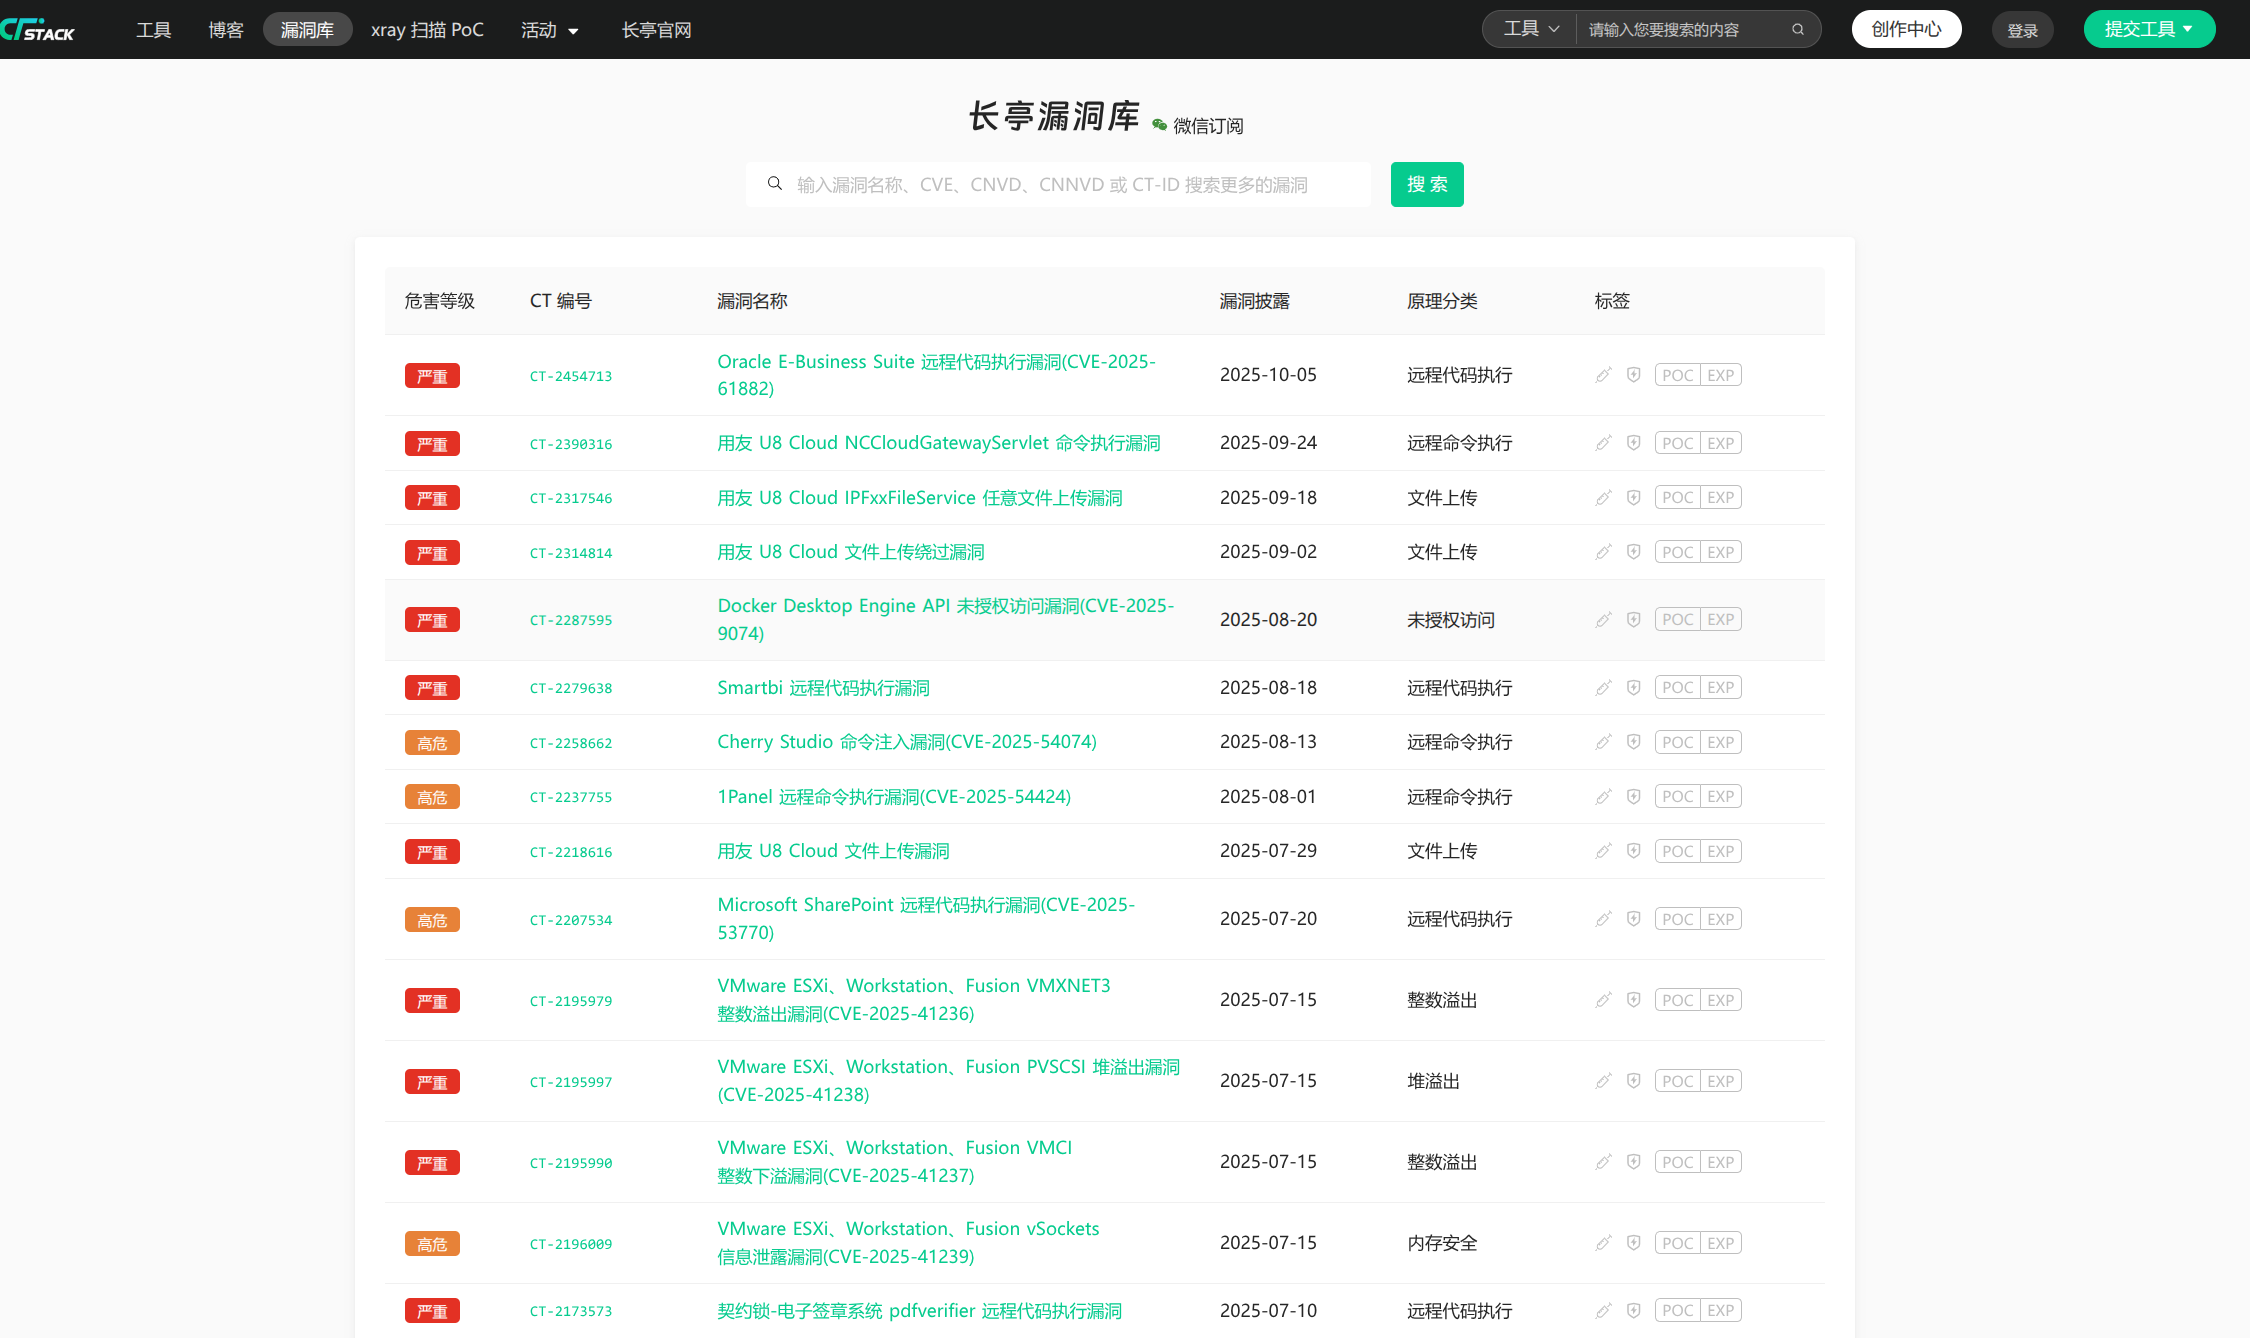Click the CT Stack logo
Screen dimensions: 2250x1338
click(38, 30)
